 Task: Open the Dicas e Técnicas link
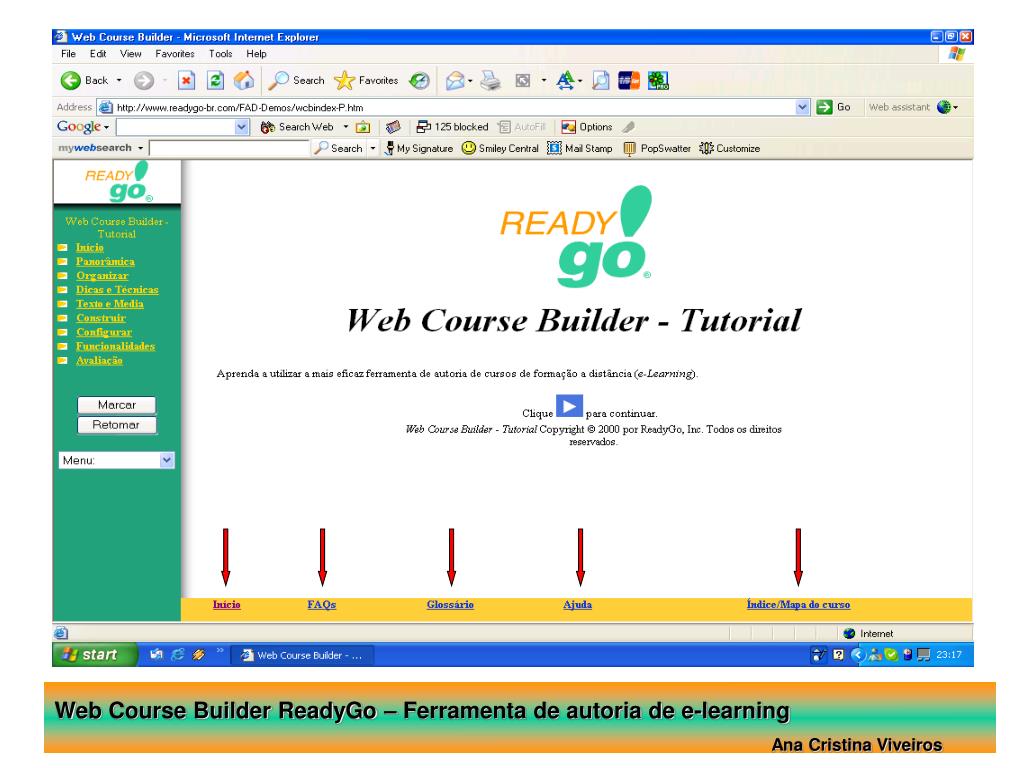tap(117, 289)
